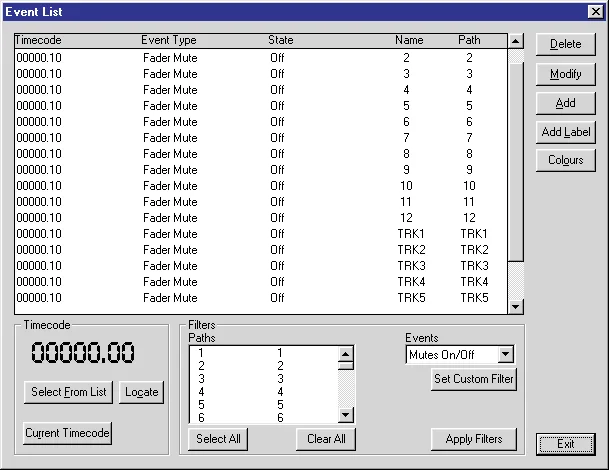
Task: Select path 4 in Filters Paths list
Action: point(264,392)
